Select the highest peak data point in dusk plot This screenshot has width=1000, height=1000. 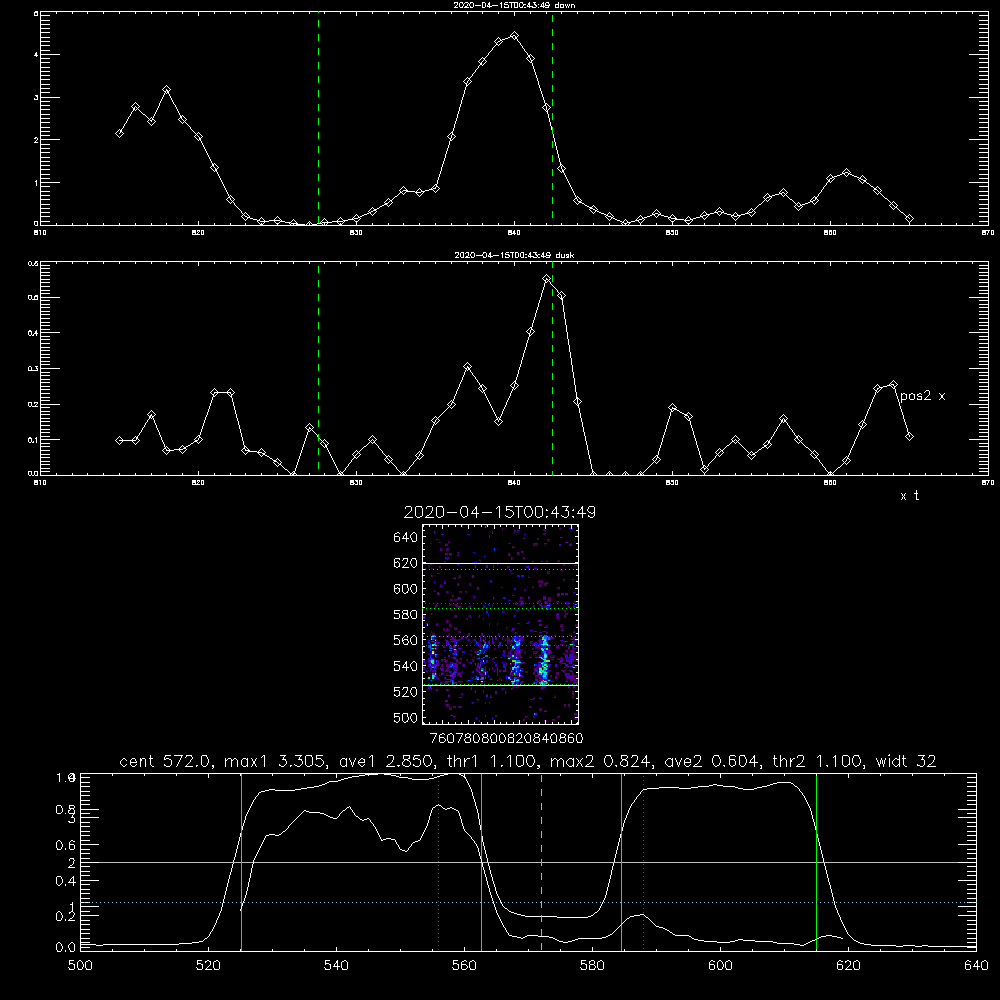tap(547, 279)
